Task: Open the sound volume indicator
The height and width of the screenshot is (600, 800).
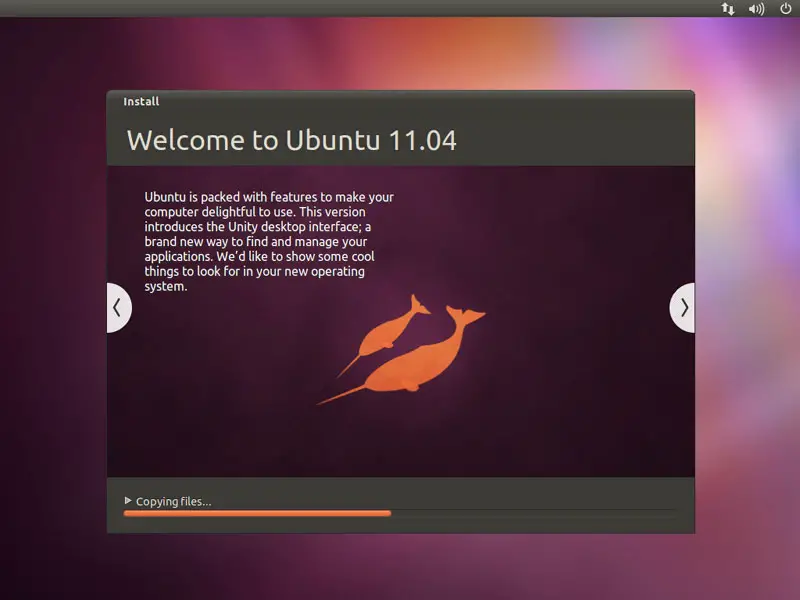Action: pyautogui.click(x=756, y=9)
